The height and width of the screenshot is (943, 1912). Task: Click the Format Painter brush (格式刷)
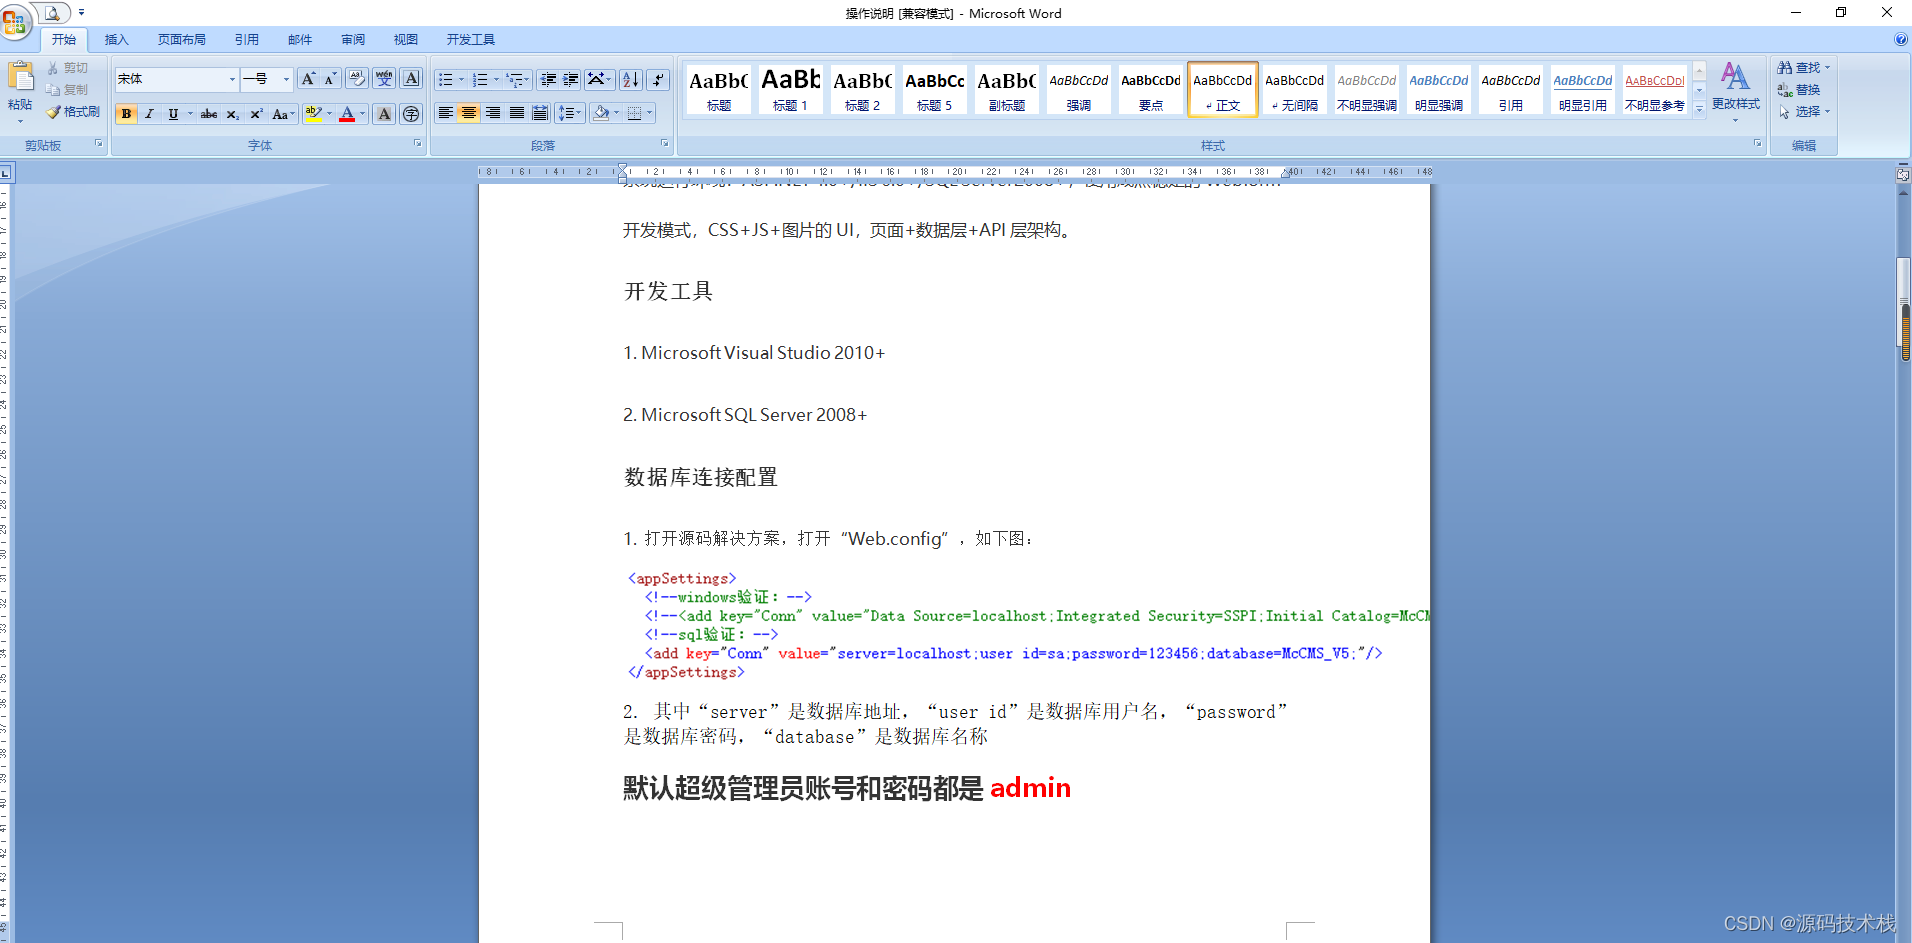[x=73, y=112]
